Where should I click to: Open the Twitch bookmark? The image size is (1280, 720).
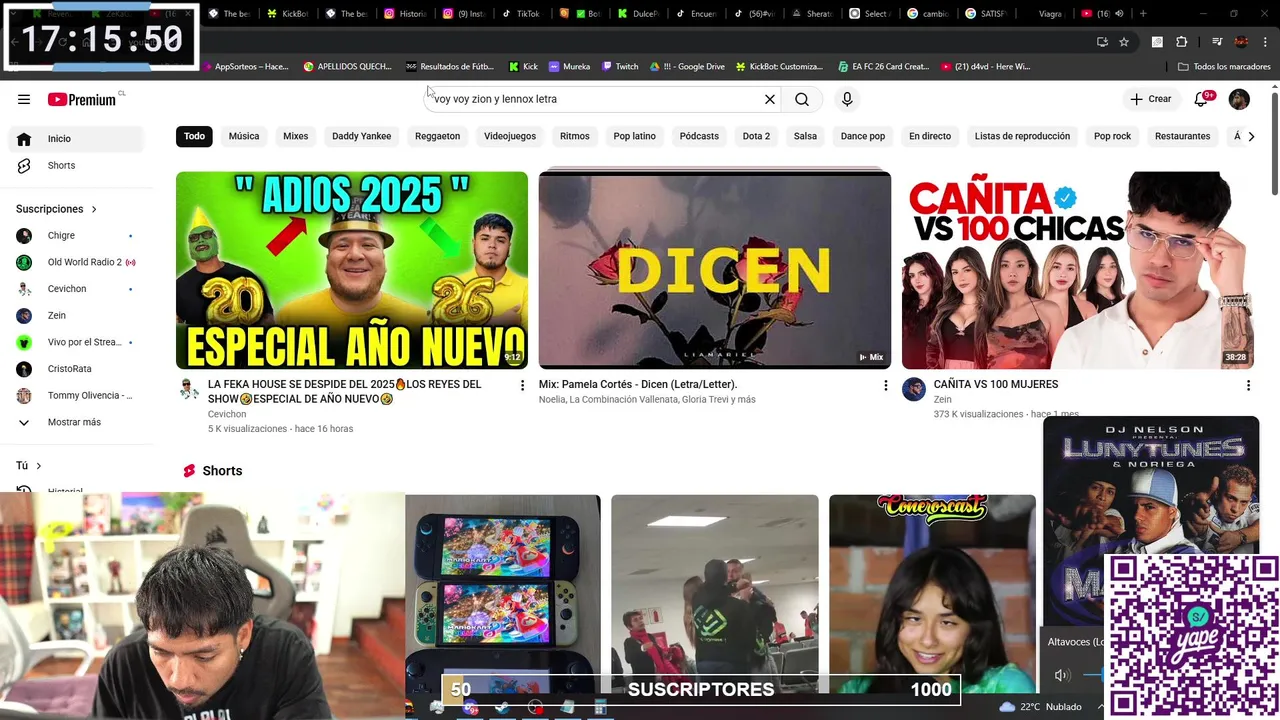point(620,67)
